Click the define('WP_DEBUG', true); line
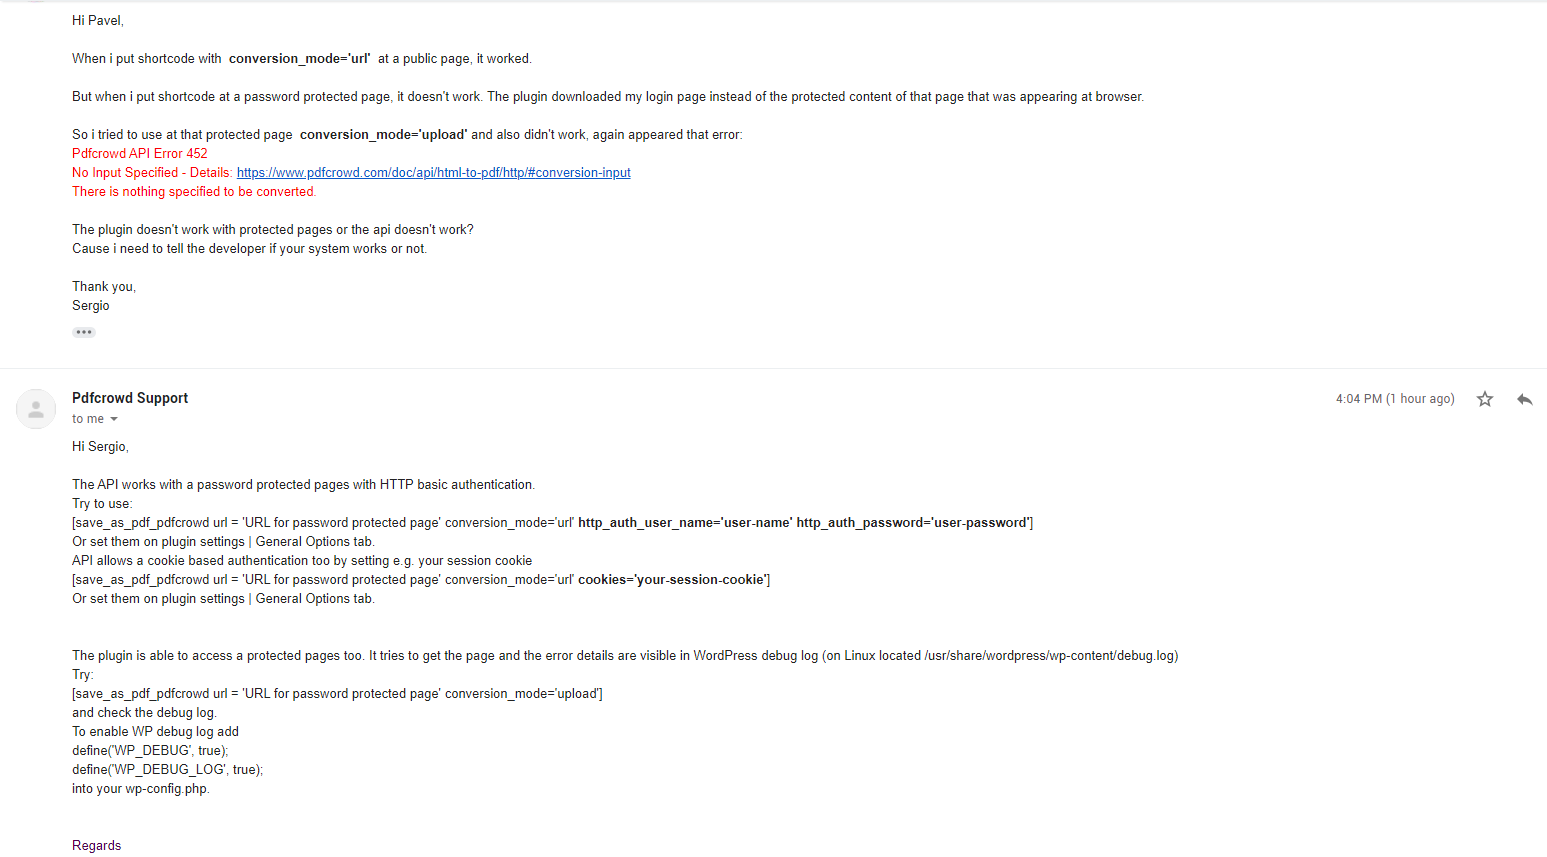1547x857 pixels. click(x=150, y=751)
